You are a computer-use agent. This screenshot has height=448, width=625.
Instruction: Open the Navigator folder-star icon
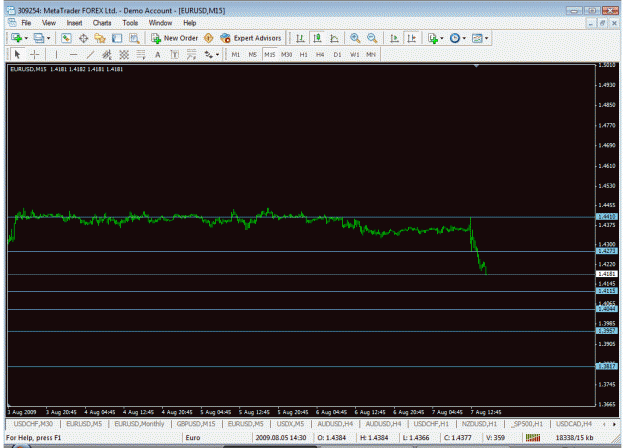pos(100,38)
